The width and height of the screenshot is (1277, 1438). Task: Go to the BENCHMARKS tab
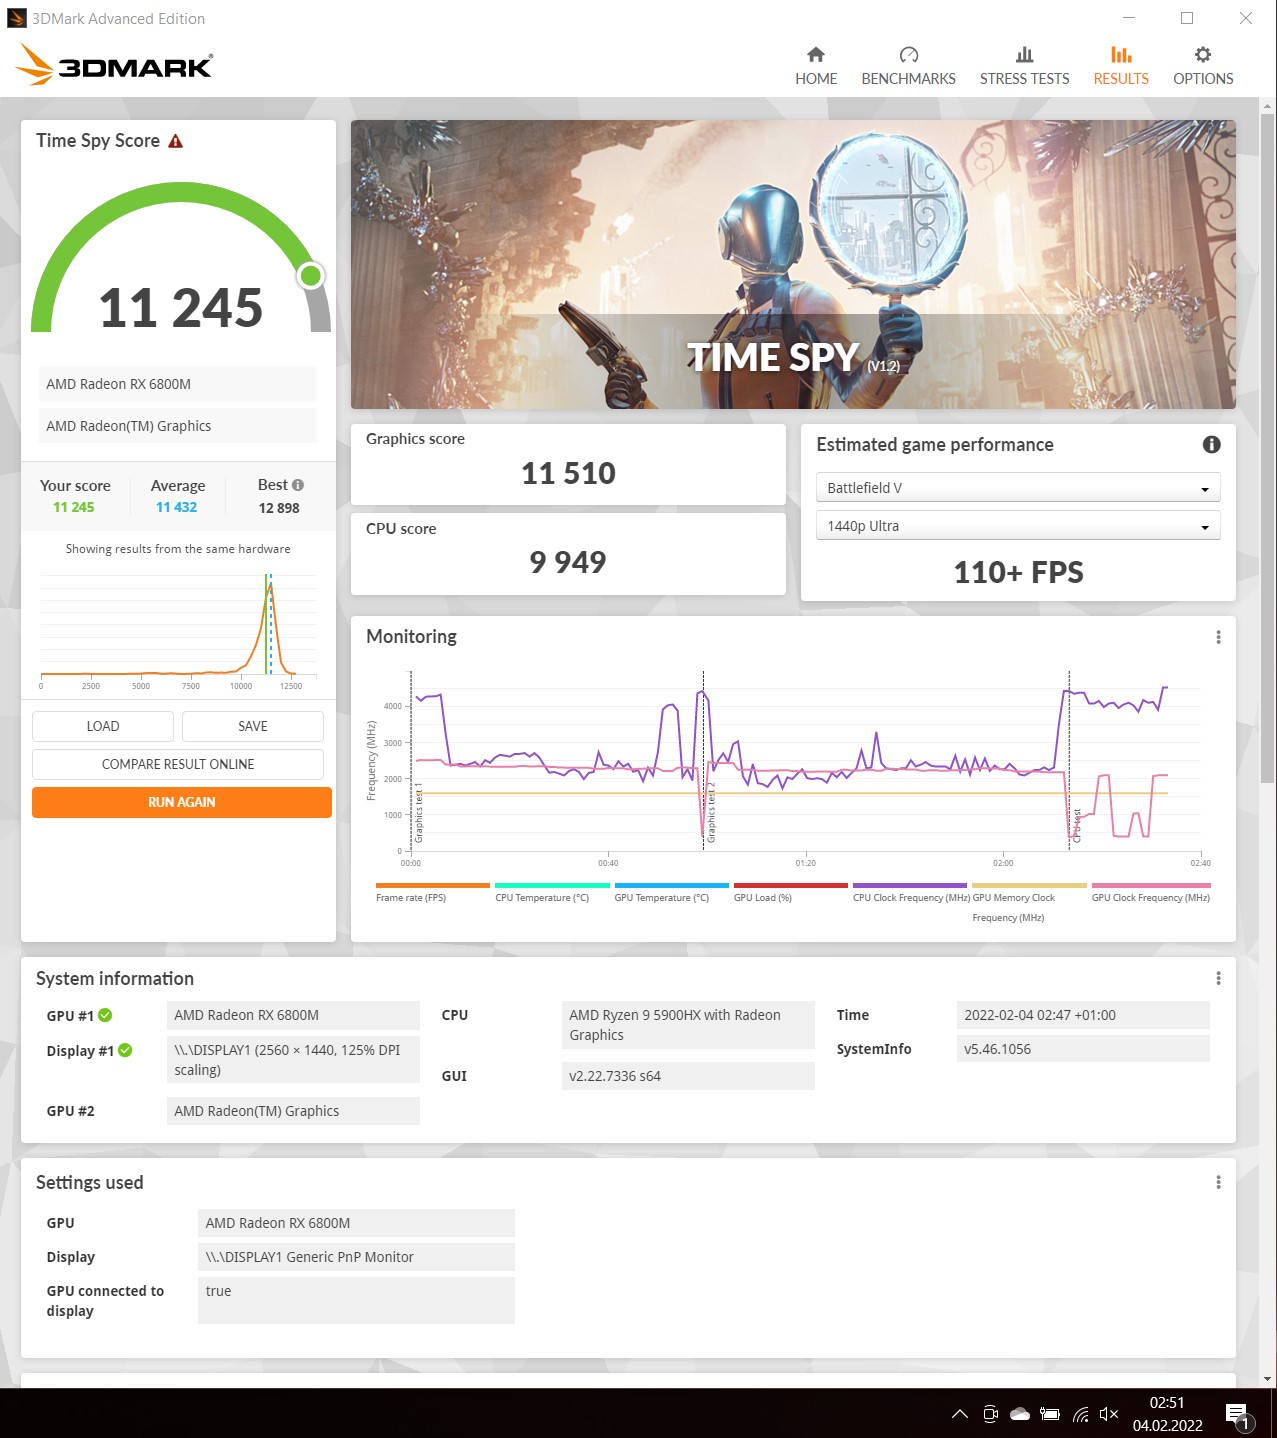(908, 66)
